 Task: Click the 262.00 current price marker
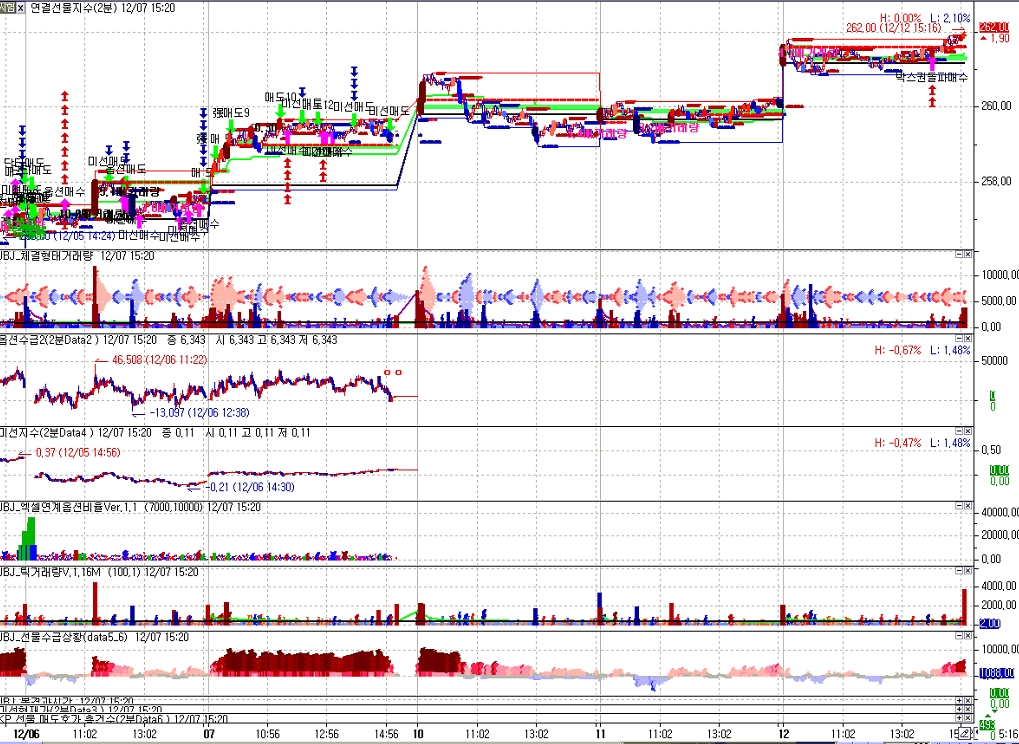point(993,27)
